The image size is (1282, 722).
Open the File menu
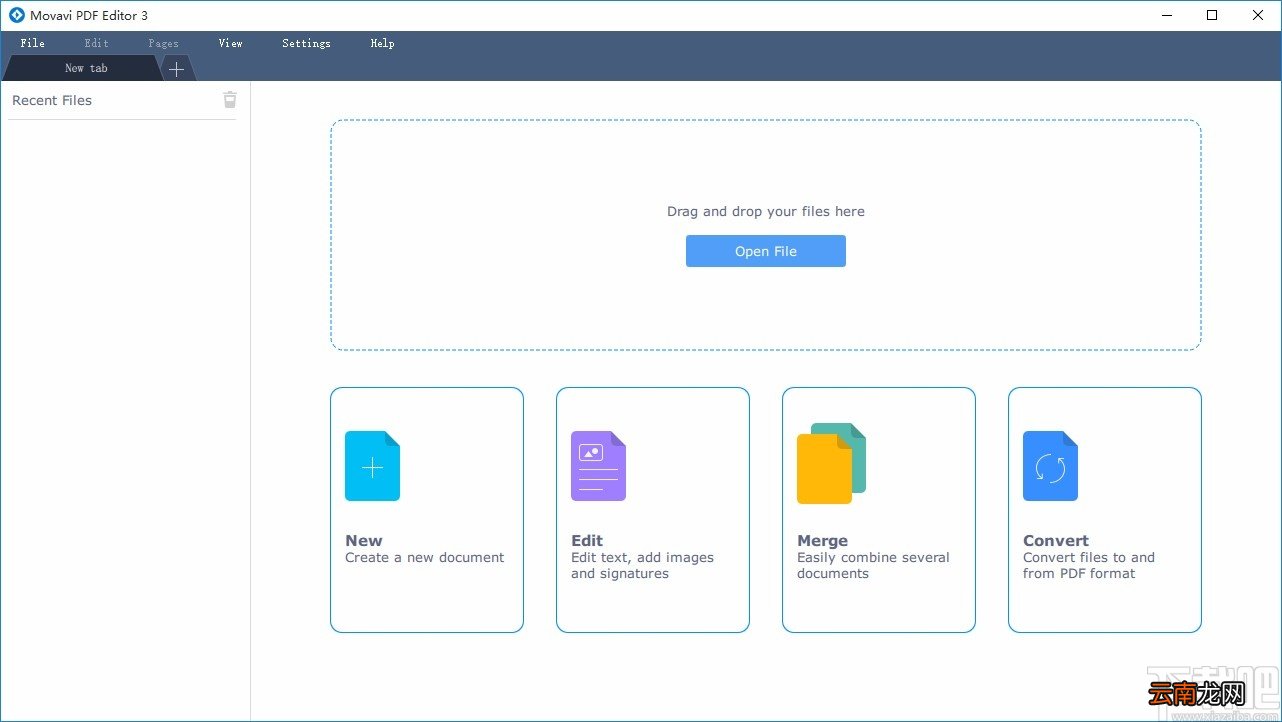(32, 43)
